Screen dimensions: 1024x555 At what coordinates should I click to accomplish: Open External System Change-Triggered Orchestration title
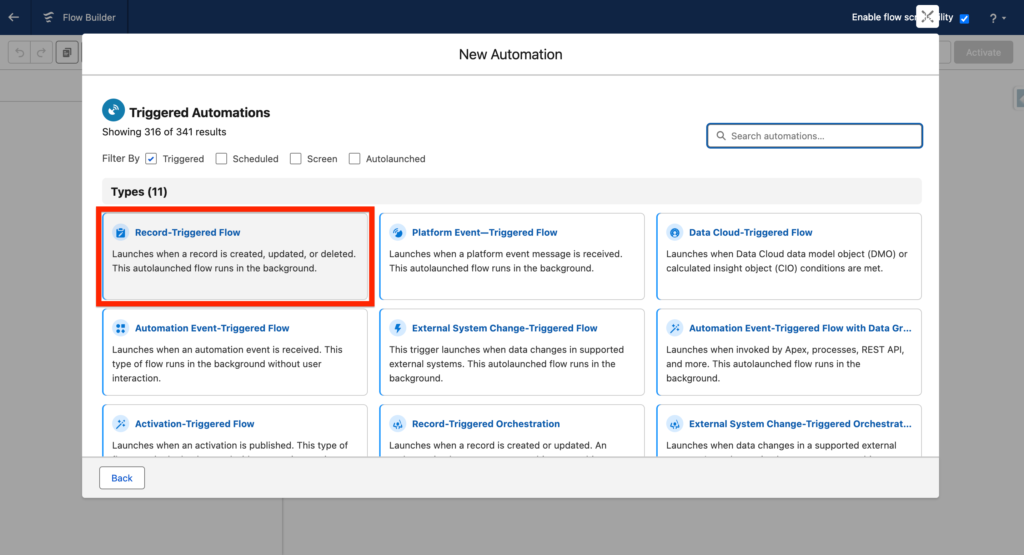pyautogui.click(x=799, y=424)
